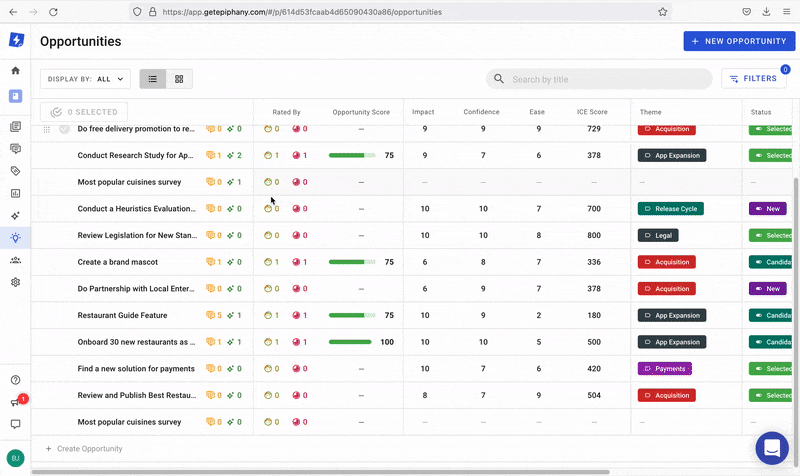Click the bar chart icon in sidebar
The height and width of the screenshot is (476, 800).
(x=15, y=193)
